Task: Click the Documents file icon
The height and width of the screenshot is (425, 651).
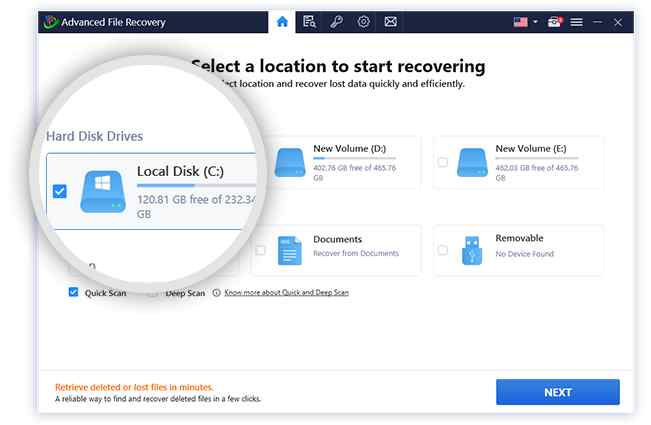Action: coord(288,250)
